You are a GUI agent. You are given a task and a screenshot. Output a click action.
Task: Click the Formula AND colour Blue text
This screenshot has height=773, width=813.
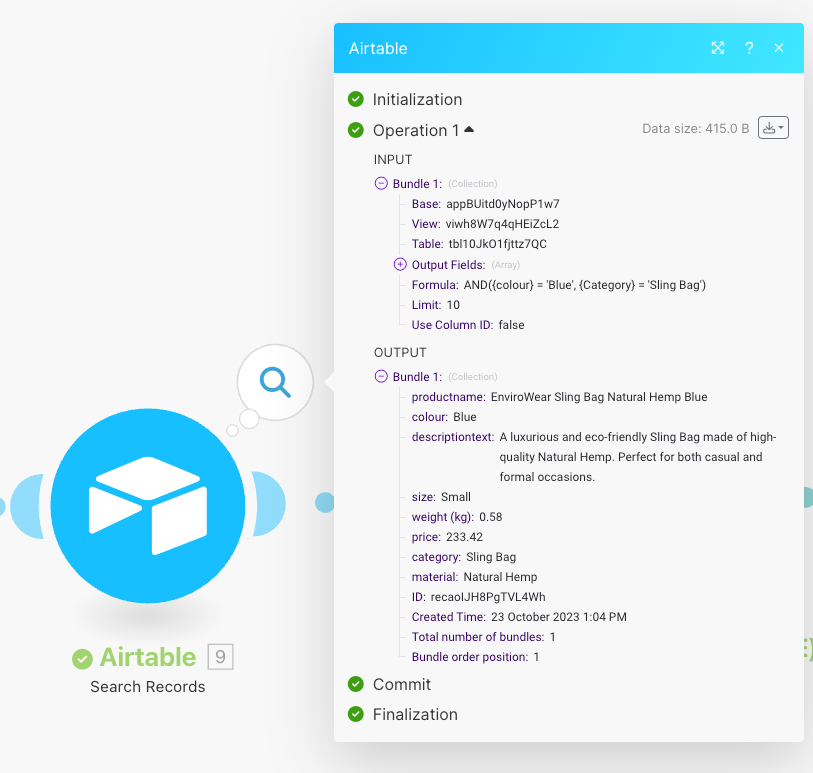[x=585, y=285]
